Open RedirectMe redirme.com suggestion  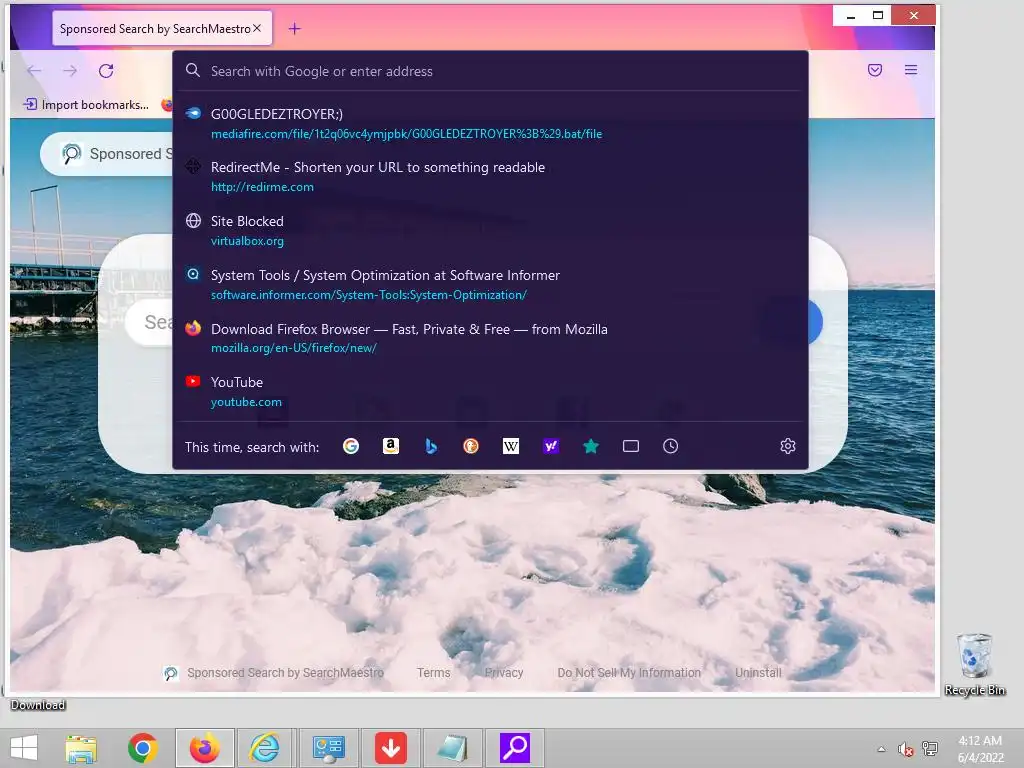[490, 176]
